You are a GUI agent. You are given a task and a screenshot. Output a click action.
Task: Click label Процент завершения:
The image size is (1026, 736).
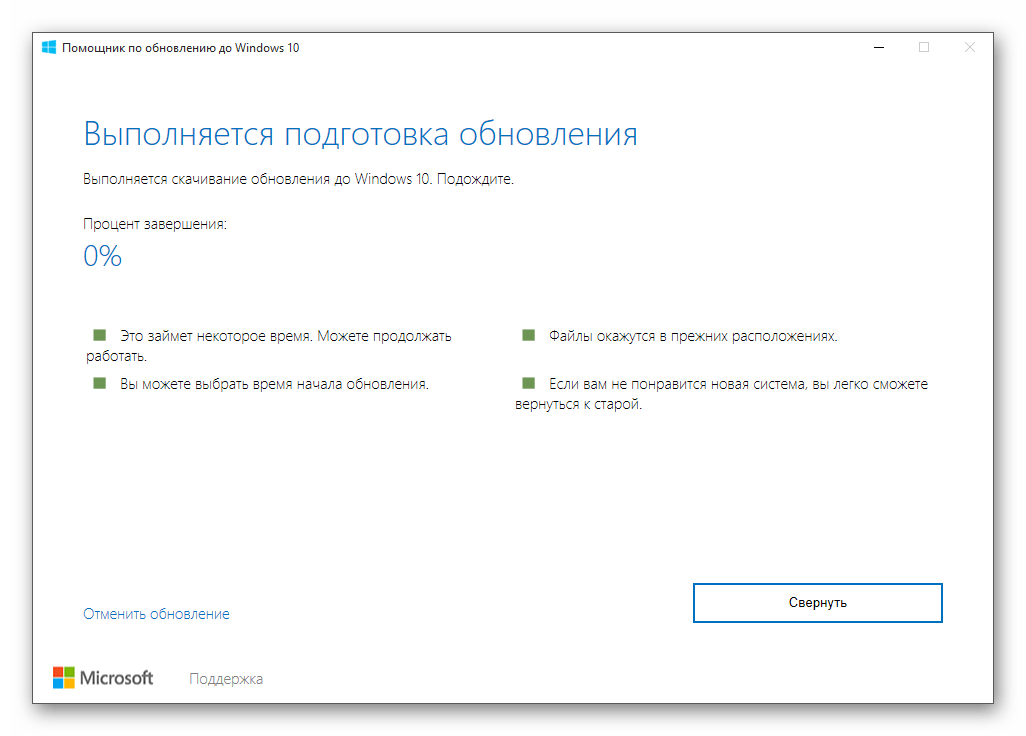pyautogui.click(x=155, y=224)
